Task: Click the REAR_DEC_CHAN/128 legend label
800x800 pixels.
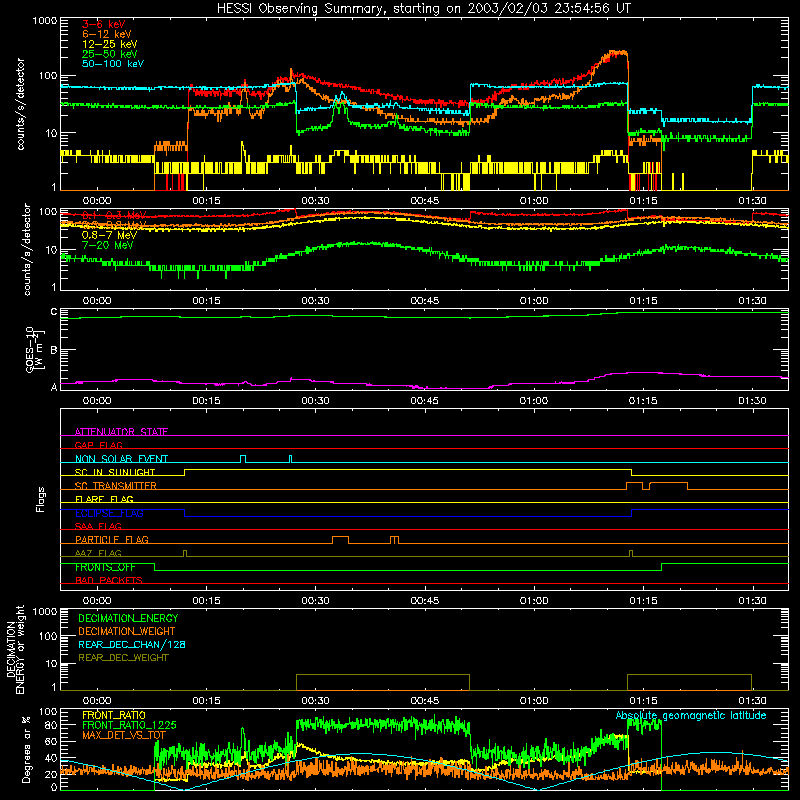Action: coord(132,644)
